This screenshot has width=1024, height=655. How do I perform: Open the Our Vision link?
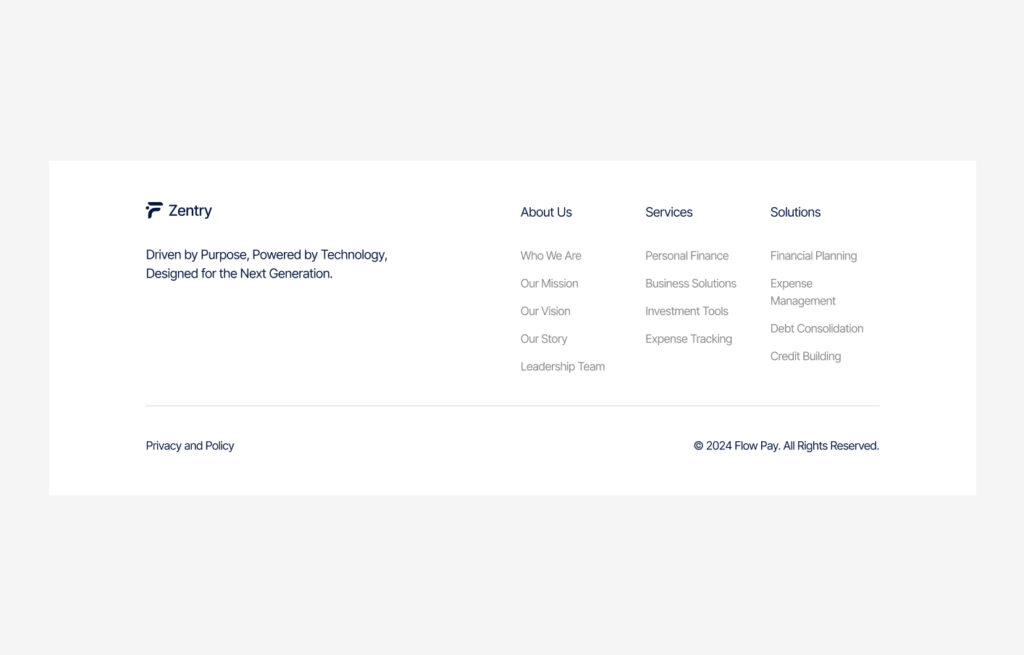(x=545, y=311)
